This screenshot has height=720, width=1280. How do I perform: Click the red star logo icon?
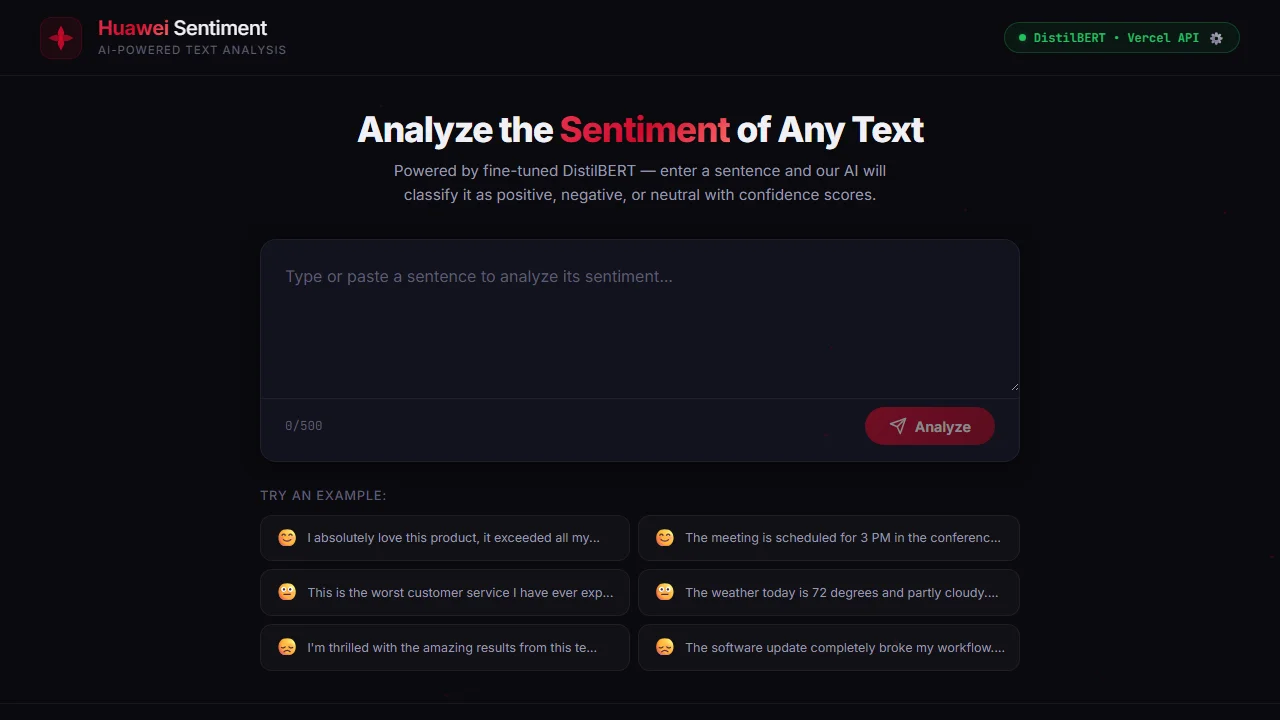[x=61, y=38]
